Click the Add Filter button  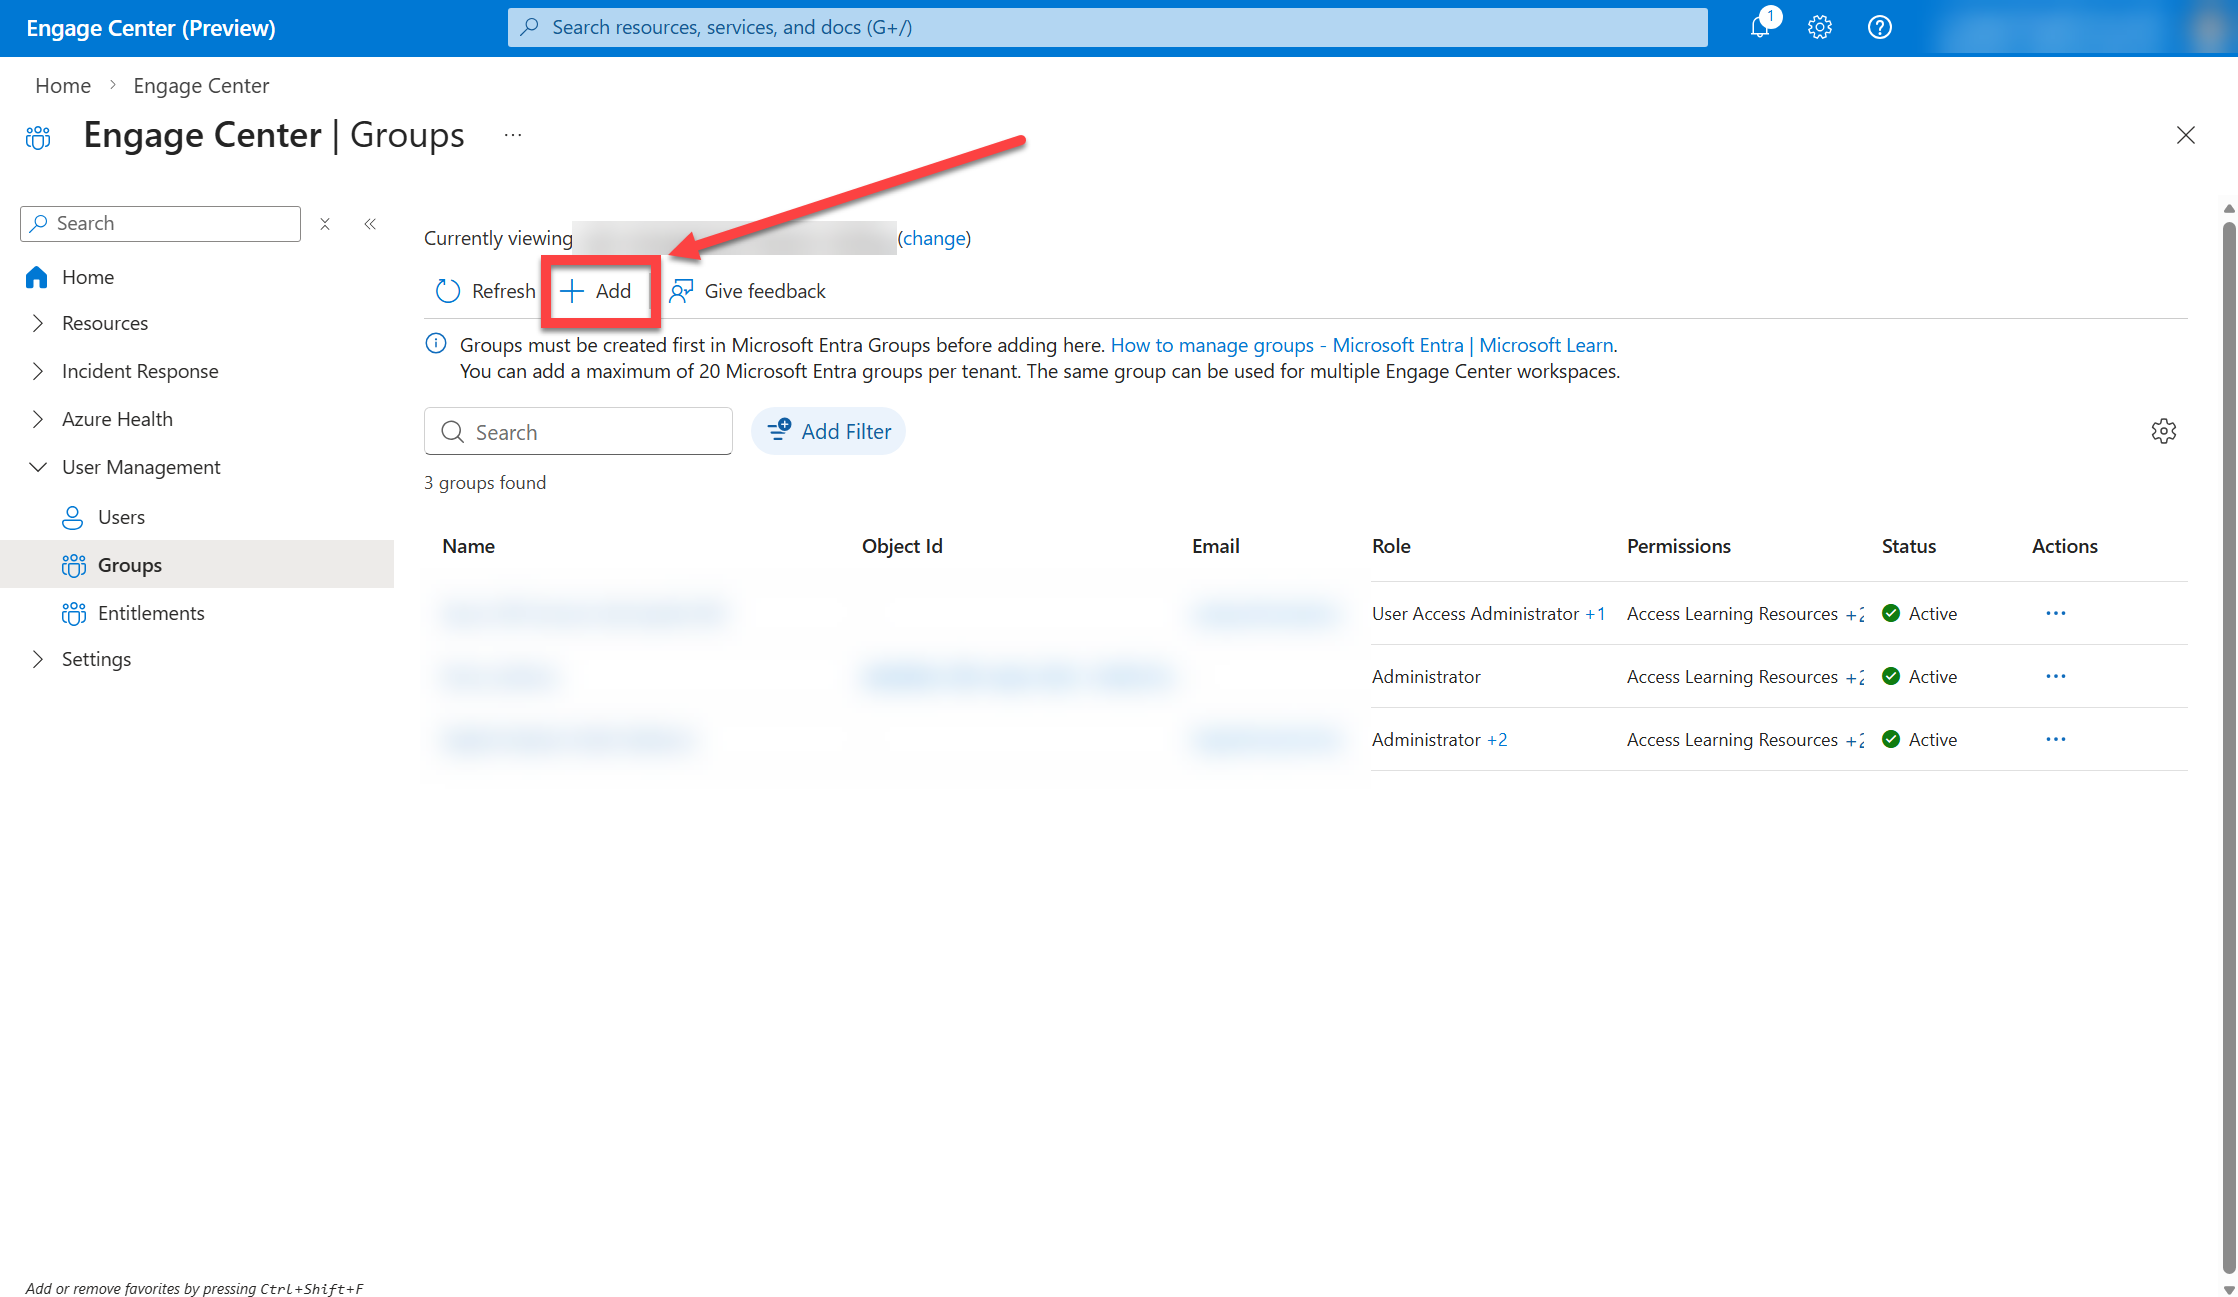coord(828,431)
